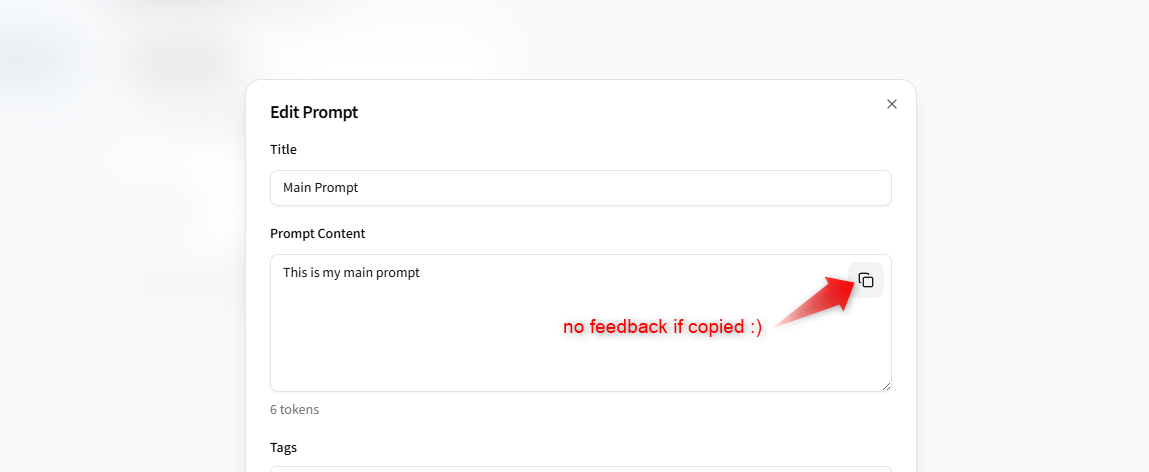Click the 'no feedback if copied' red text
Viewport: 1149px width, 472px height.
coord(662,327)
